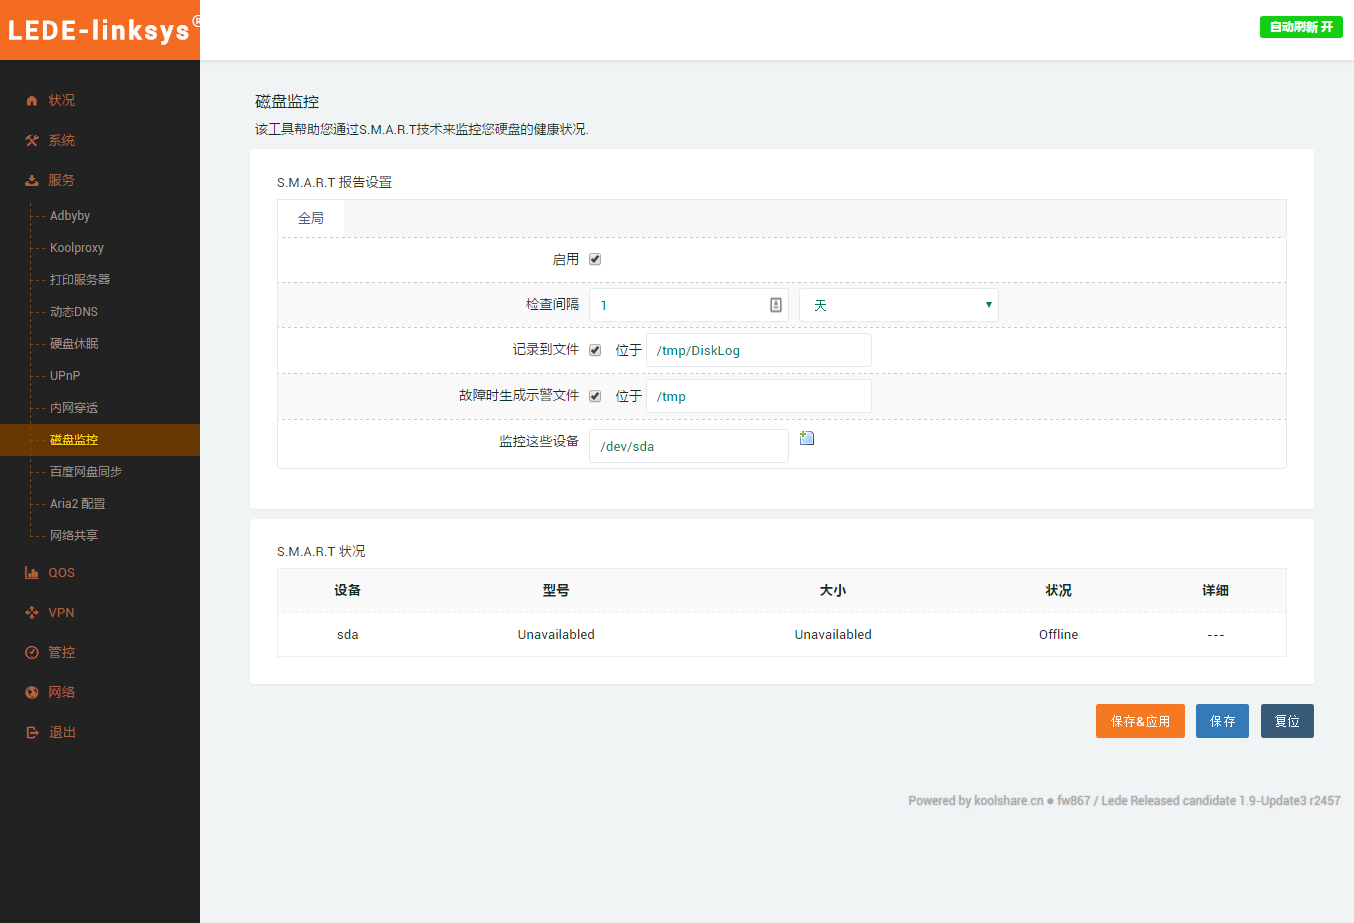Click the bar chart icon beside QOS
Viewport: 1354px width, 923px height.
coord(32,573)
